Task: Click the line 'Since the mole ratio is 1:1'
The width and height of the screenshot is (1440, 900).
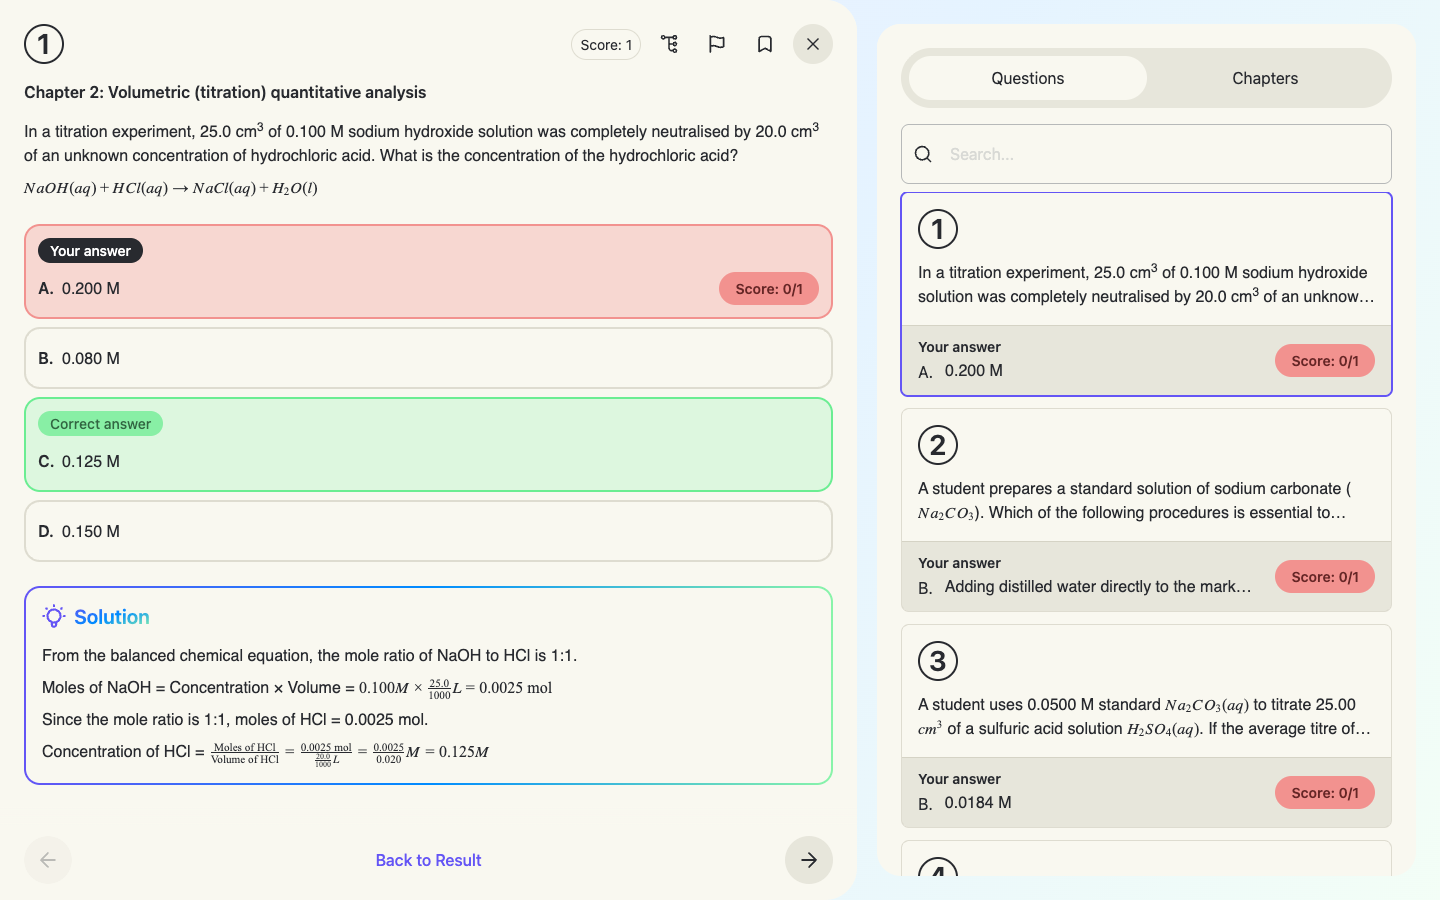Action: pyautogui.click(x=235, y=719)
